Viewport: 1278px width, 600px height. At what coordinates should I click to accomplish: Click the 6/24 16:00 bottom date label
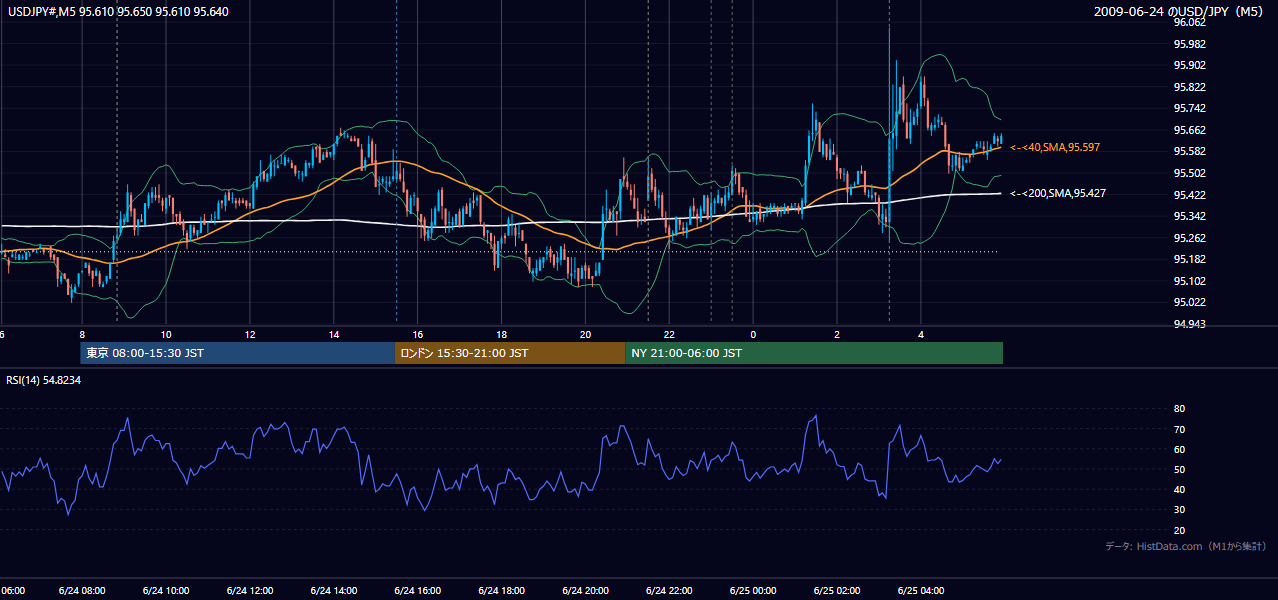[x=418, y=591]
